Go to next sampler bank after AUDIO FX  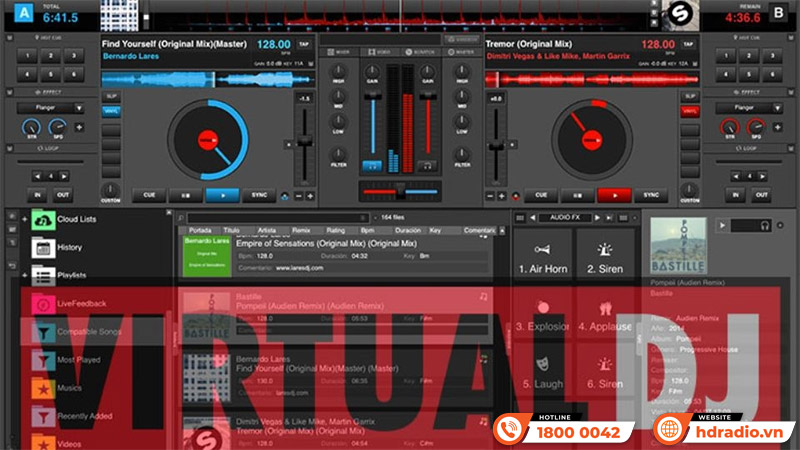[597, 218]
